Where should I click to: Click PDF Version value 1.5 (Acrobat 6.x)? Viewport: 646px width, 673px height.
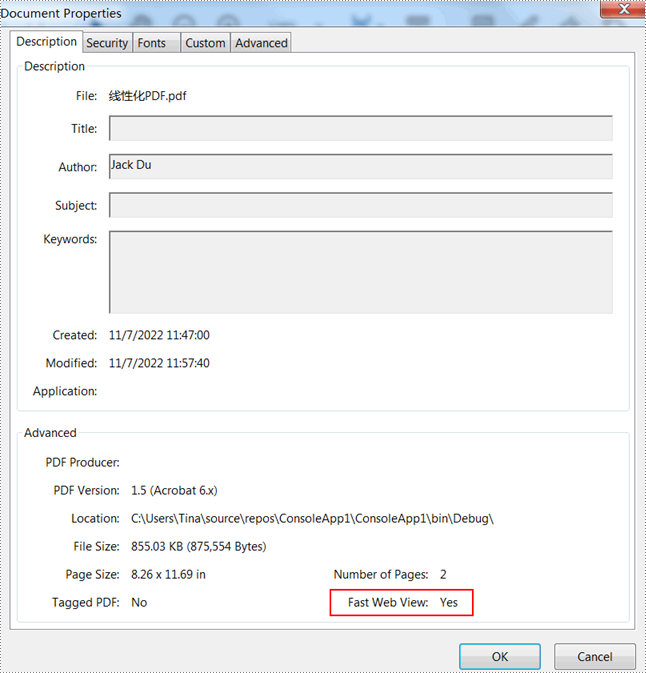point(174,490)
